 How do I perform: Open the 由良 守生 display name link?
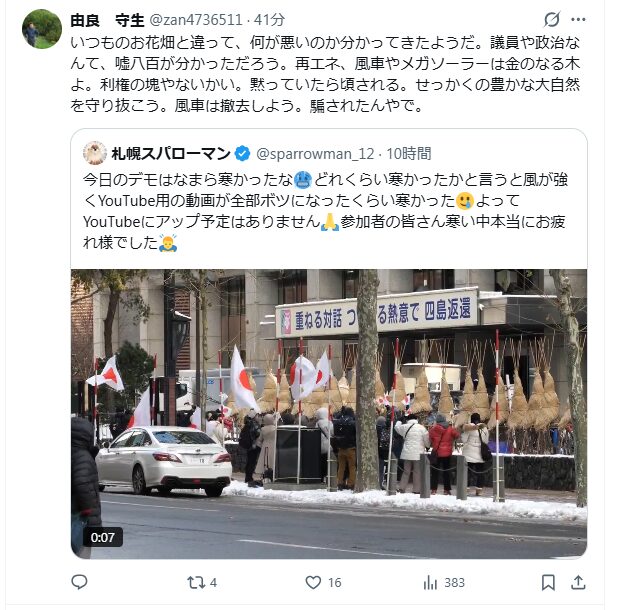click(x=107, y=20)
